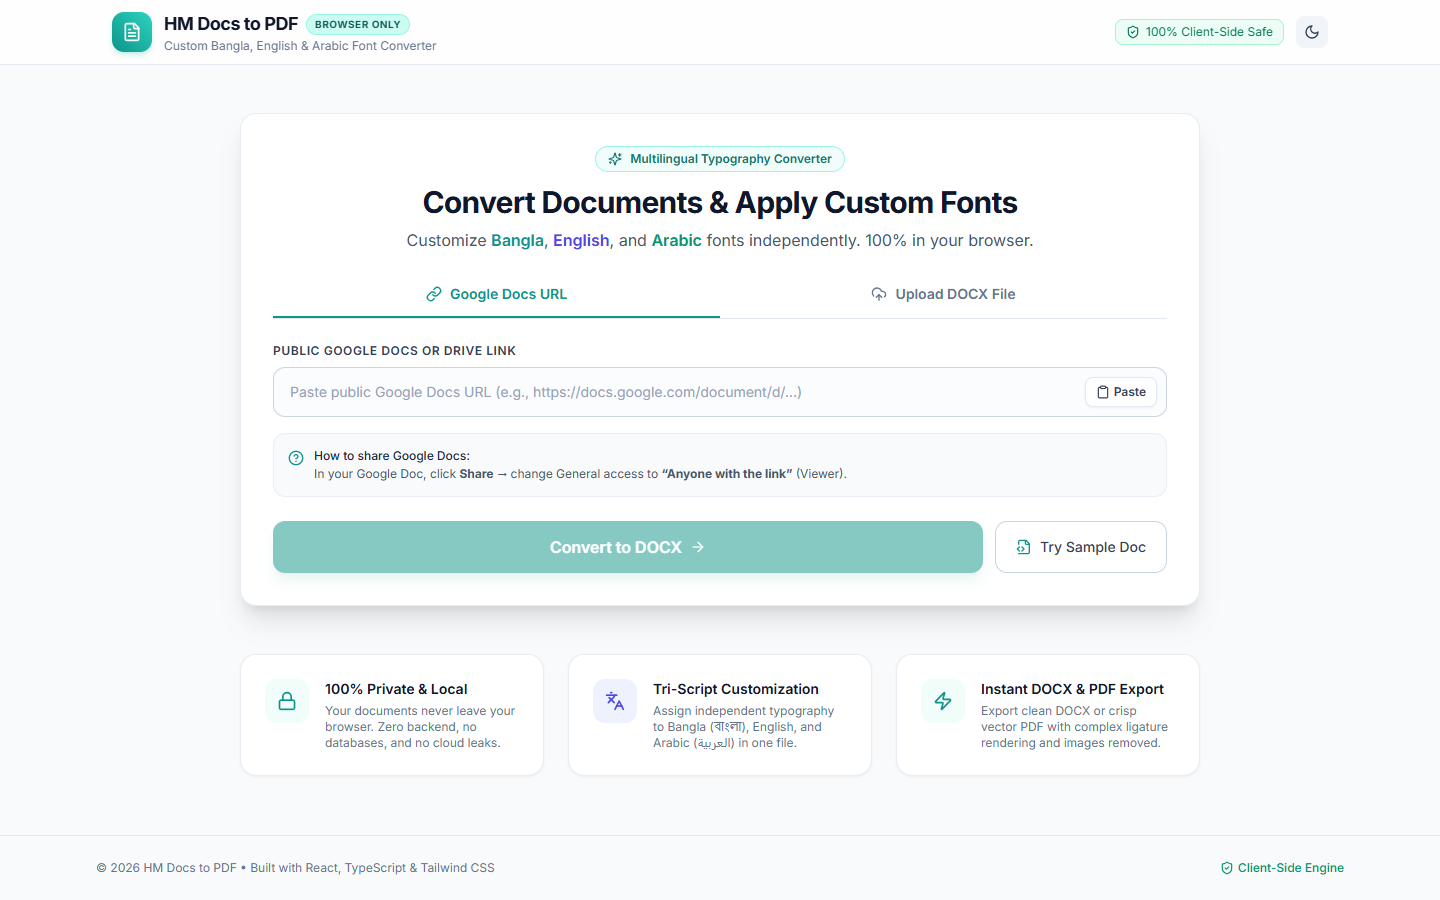
Task: Toggle dark mode with the moon icon
Action: tap(1312, 32)
